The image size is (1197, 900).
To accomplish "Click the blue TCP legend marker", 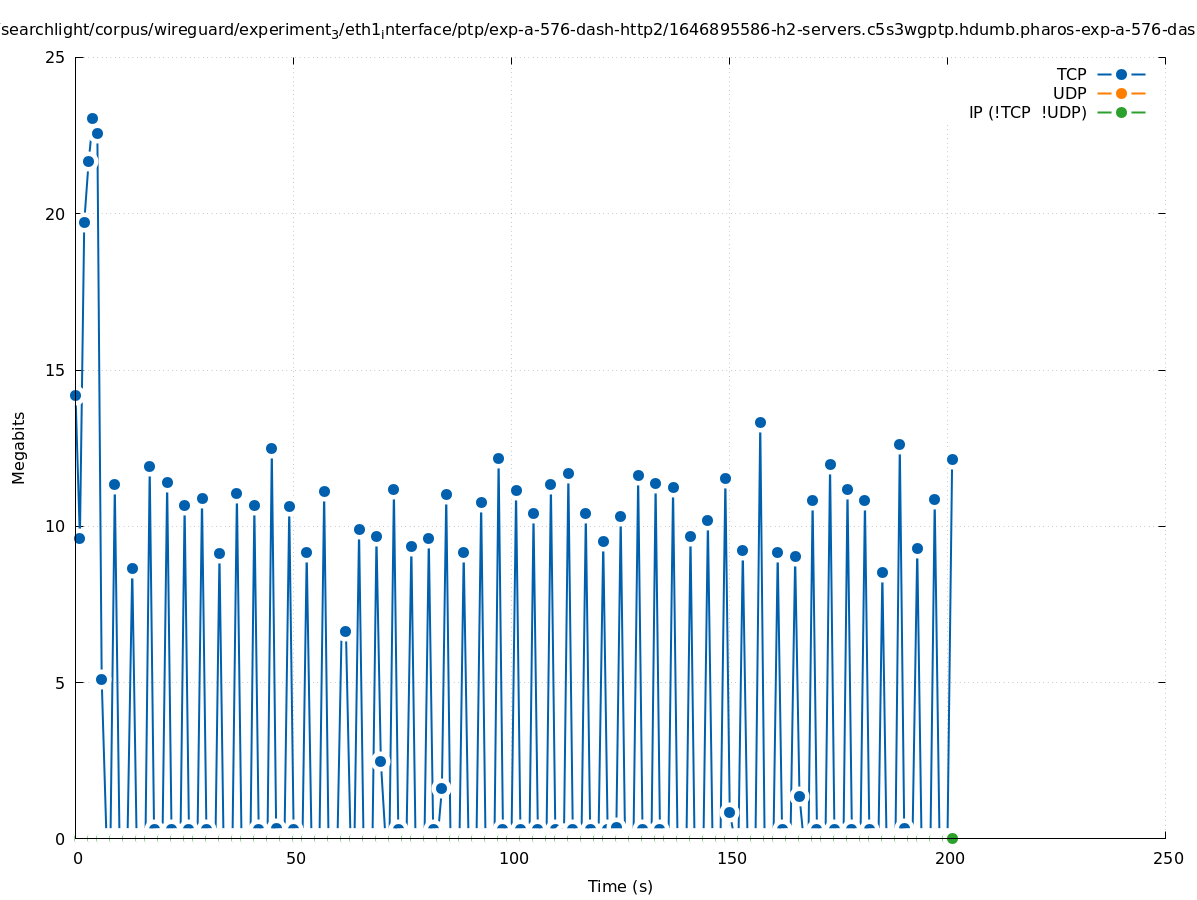I will tap(1121, 75).
